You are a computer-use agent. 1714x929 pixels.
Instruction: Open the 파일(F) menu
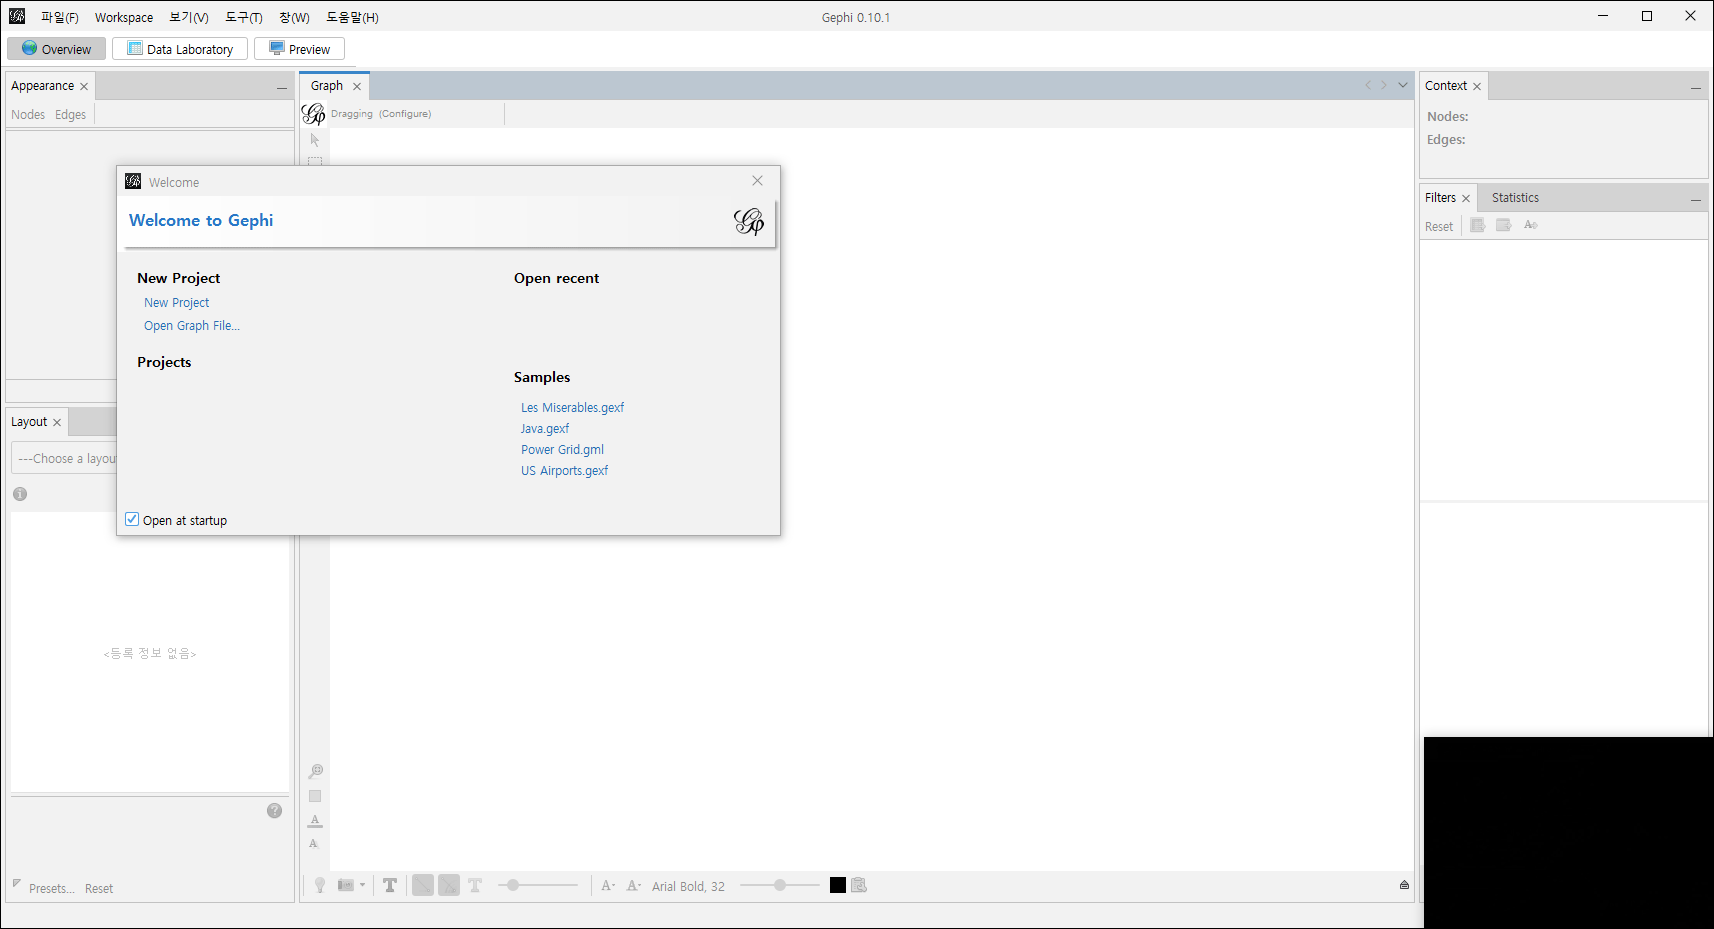[60, 17]
